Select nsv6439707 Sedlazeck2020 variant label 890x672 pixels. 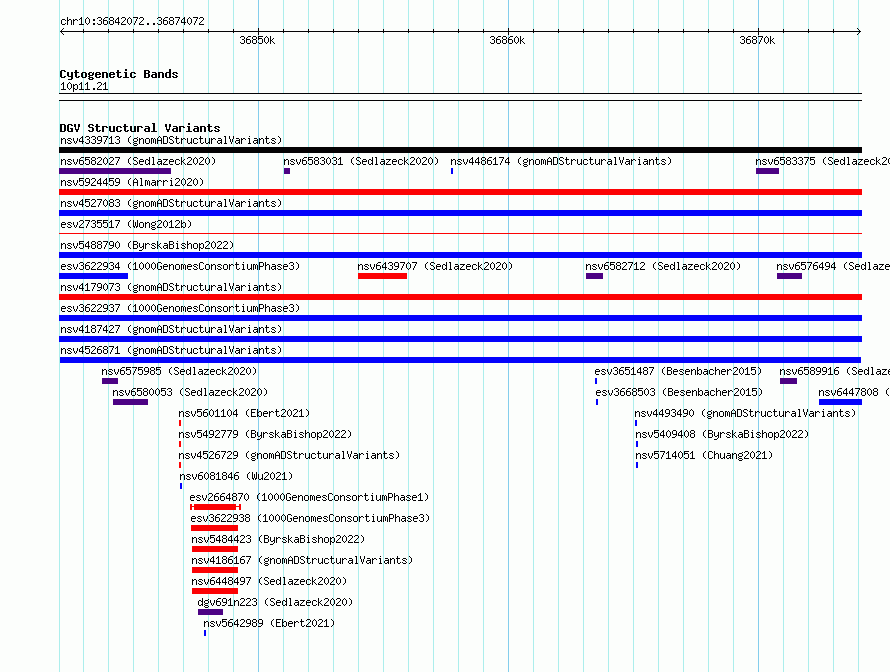(435, 266)
